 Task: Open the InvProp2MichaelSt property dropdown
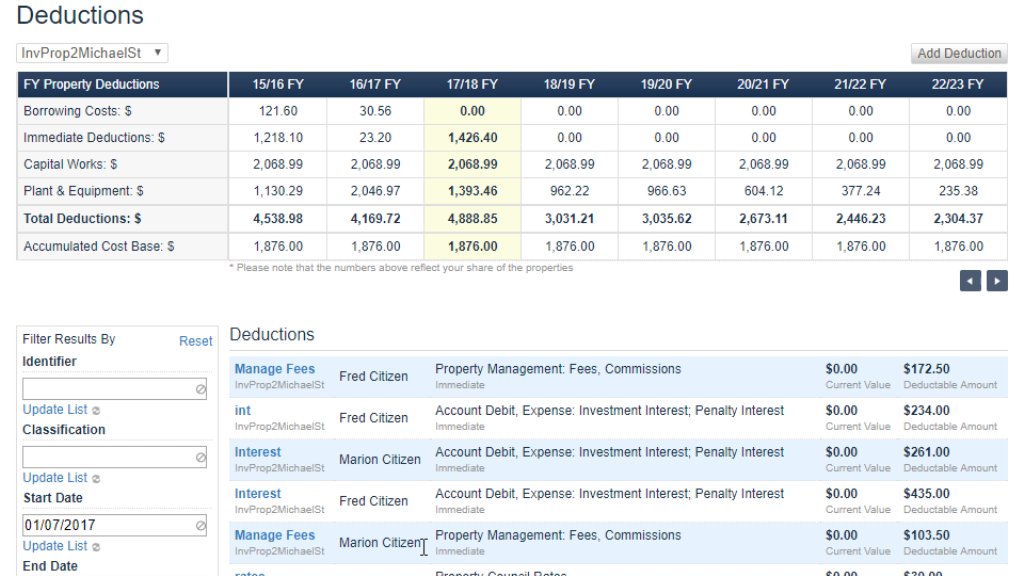click(x=91, y=52)
